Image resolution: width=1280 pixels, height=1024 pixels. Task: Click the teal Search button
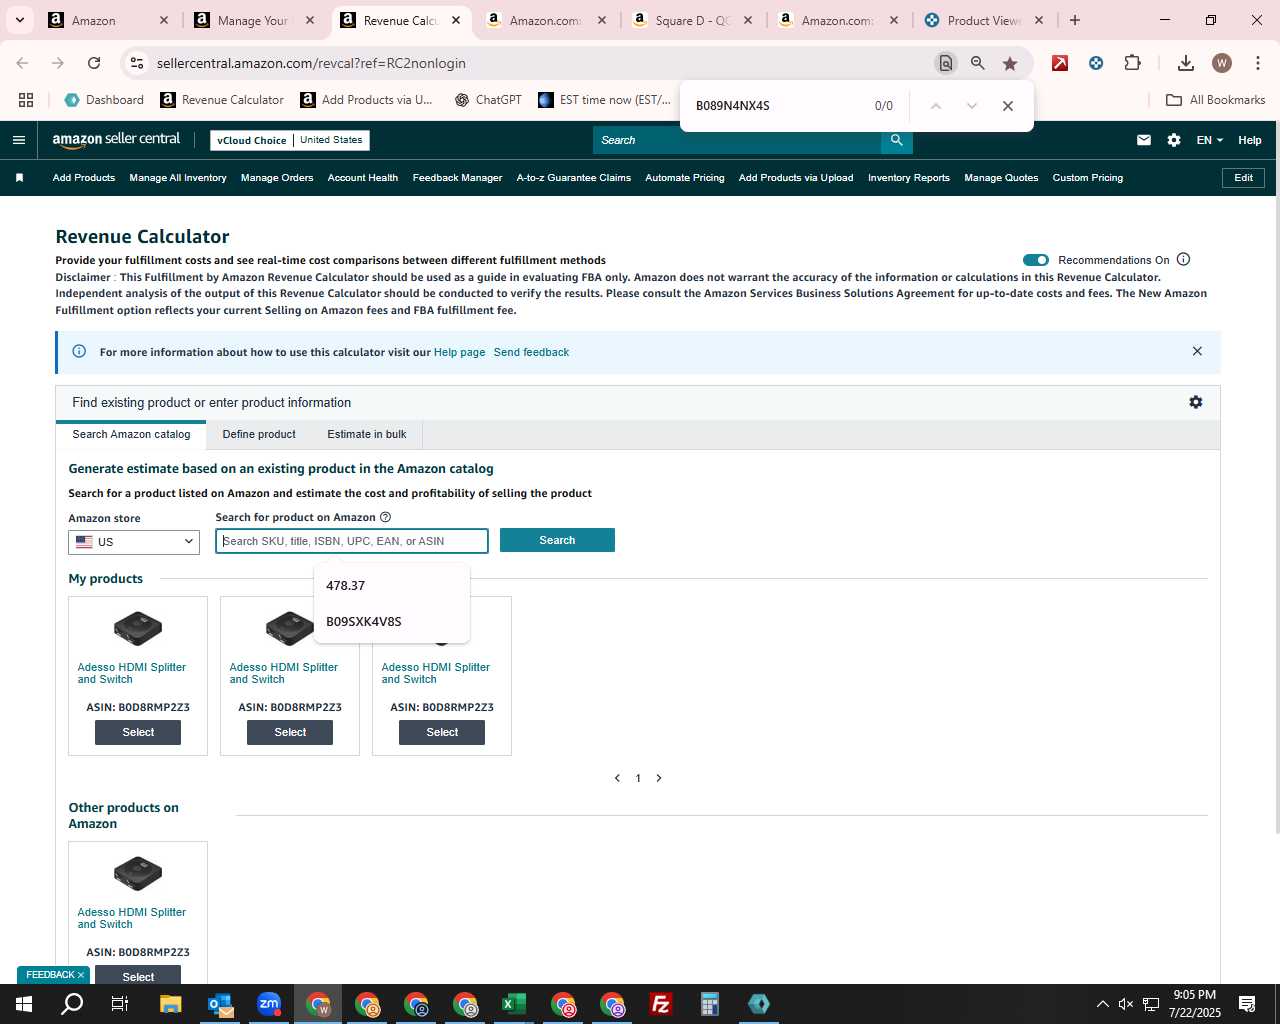pos(557,540)
